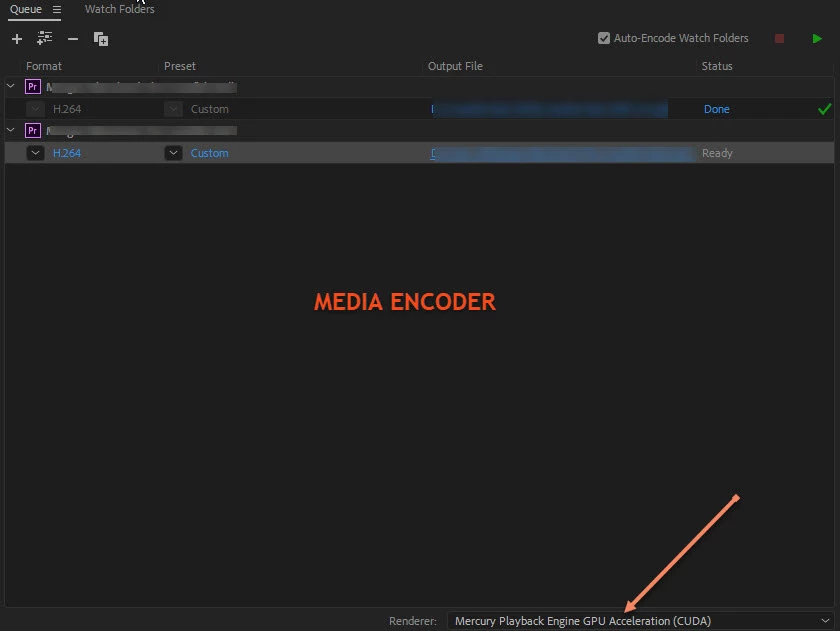The image size is (840, 631).
Task: Click the green checkmark icon on Done row
Action: 824,109
